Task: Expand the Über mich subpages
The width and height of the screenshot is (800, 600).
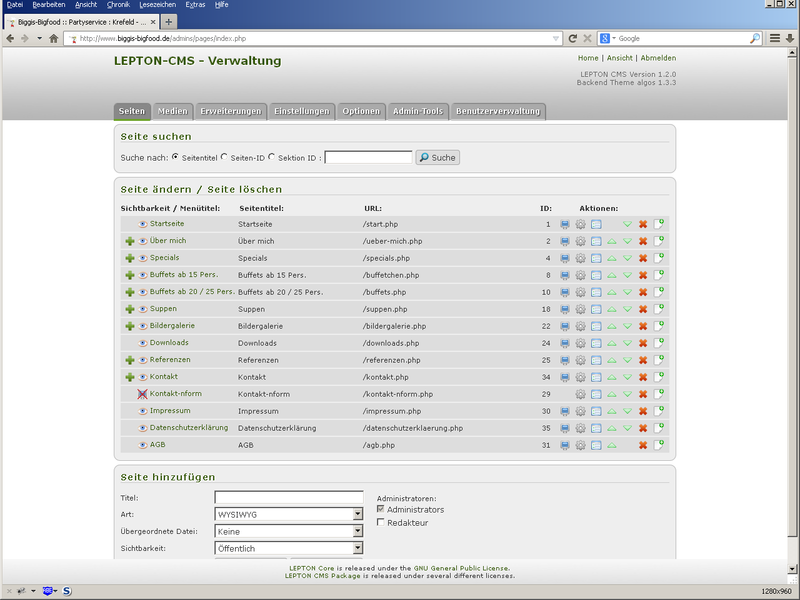Action: (130, 241)
